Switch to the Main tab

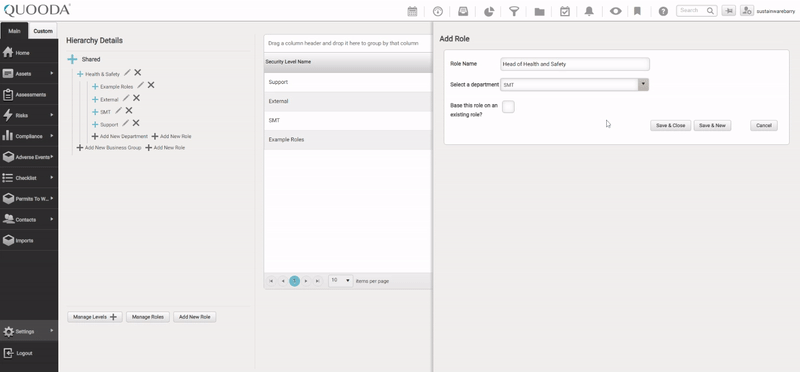coord(14,31)
